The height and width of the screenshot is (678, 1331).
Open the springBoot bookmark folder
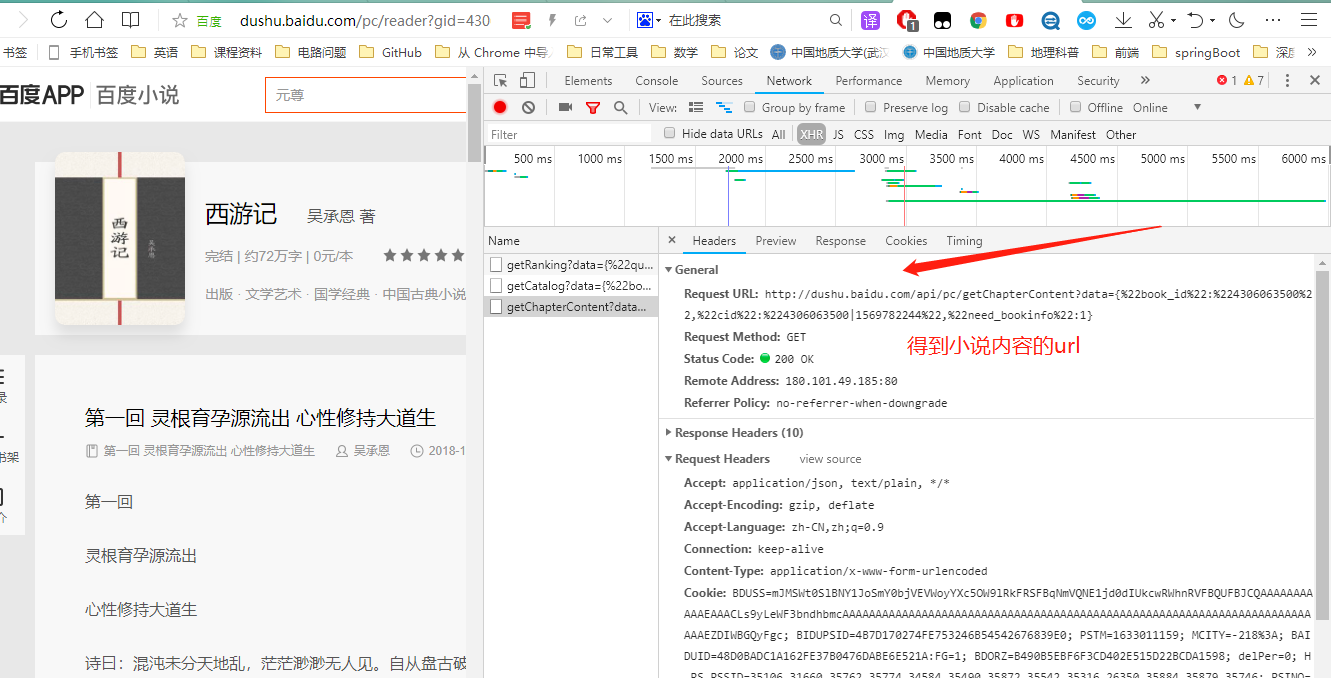(1196, 52)
